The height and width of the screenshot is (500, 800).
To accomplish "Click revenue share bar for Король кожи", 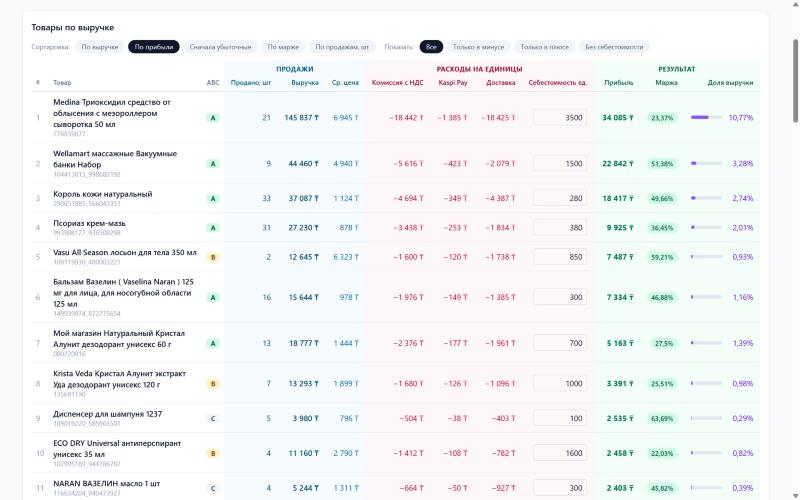I will 706,198.
